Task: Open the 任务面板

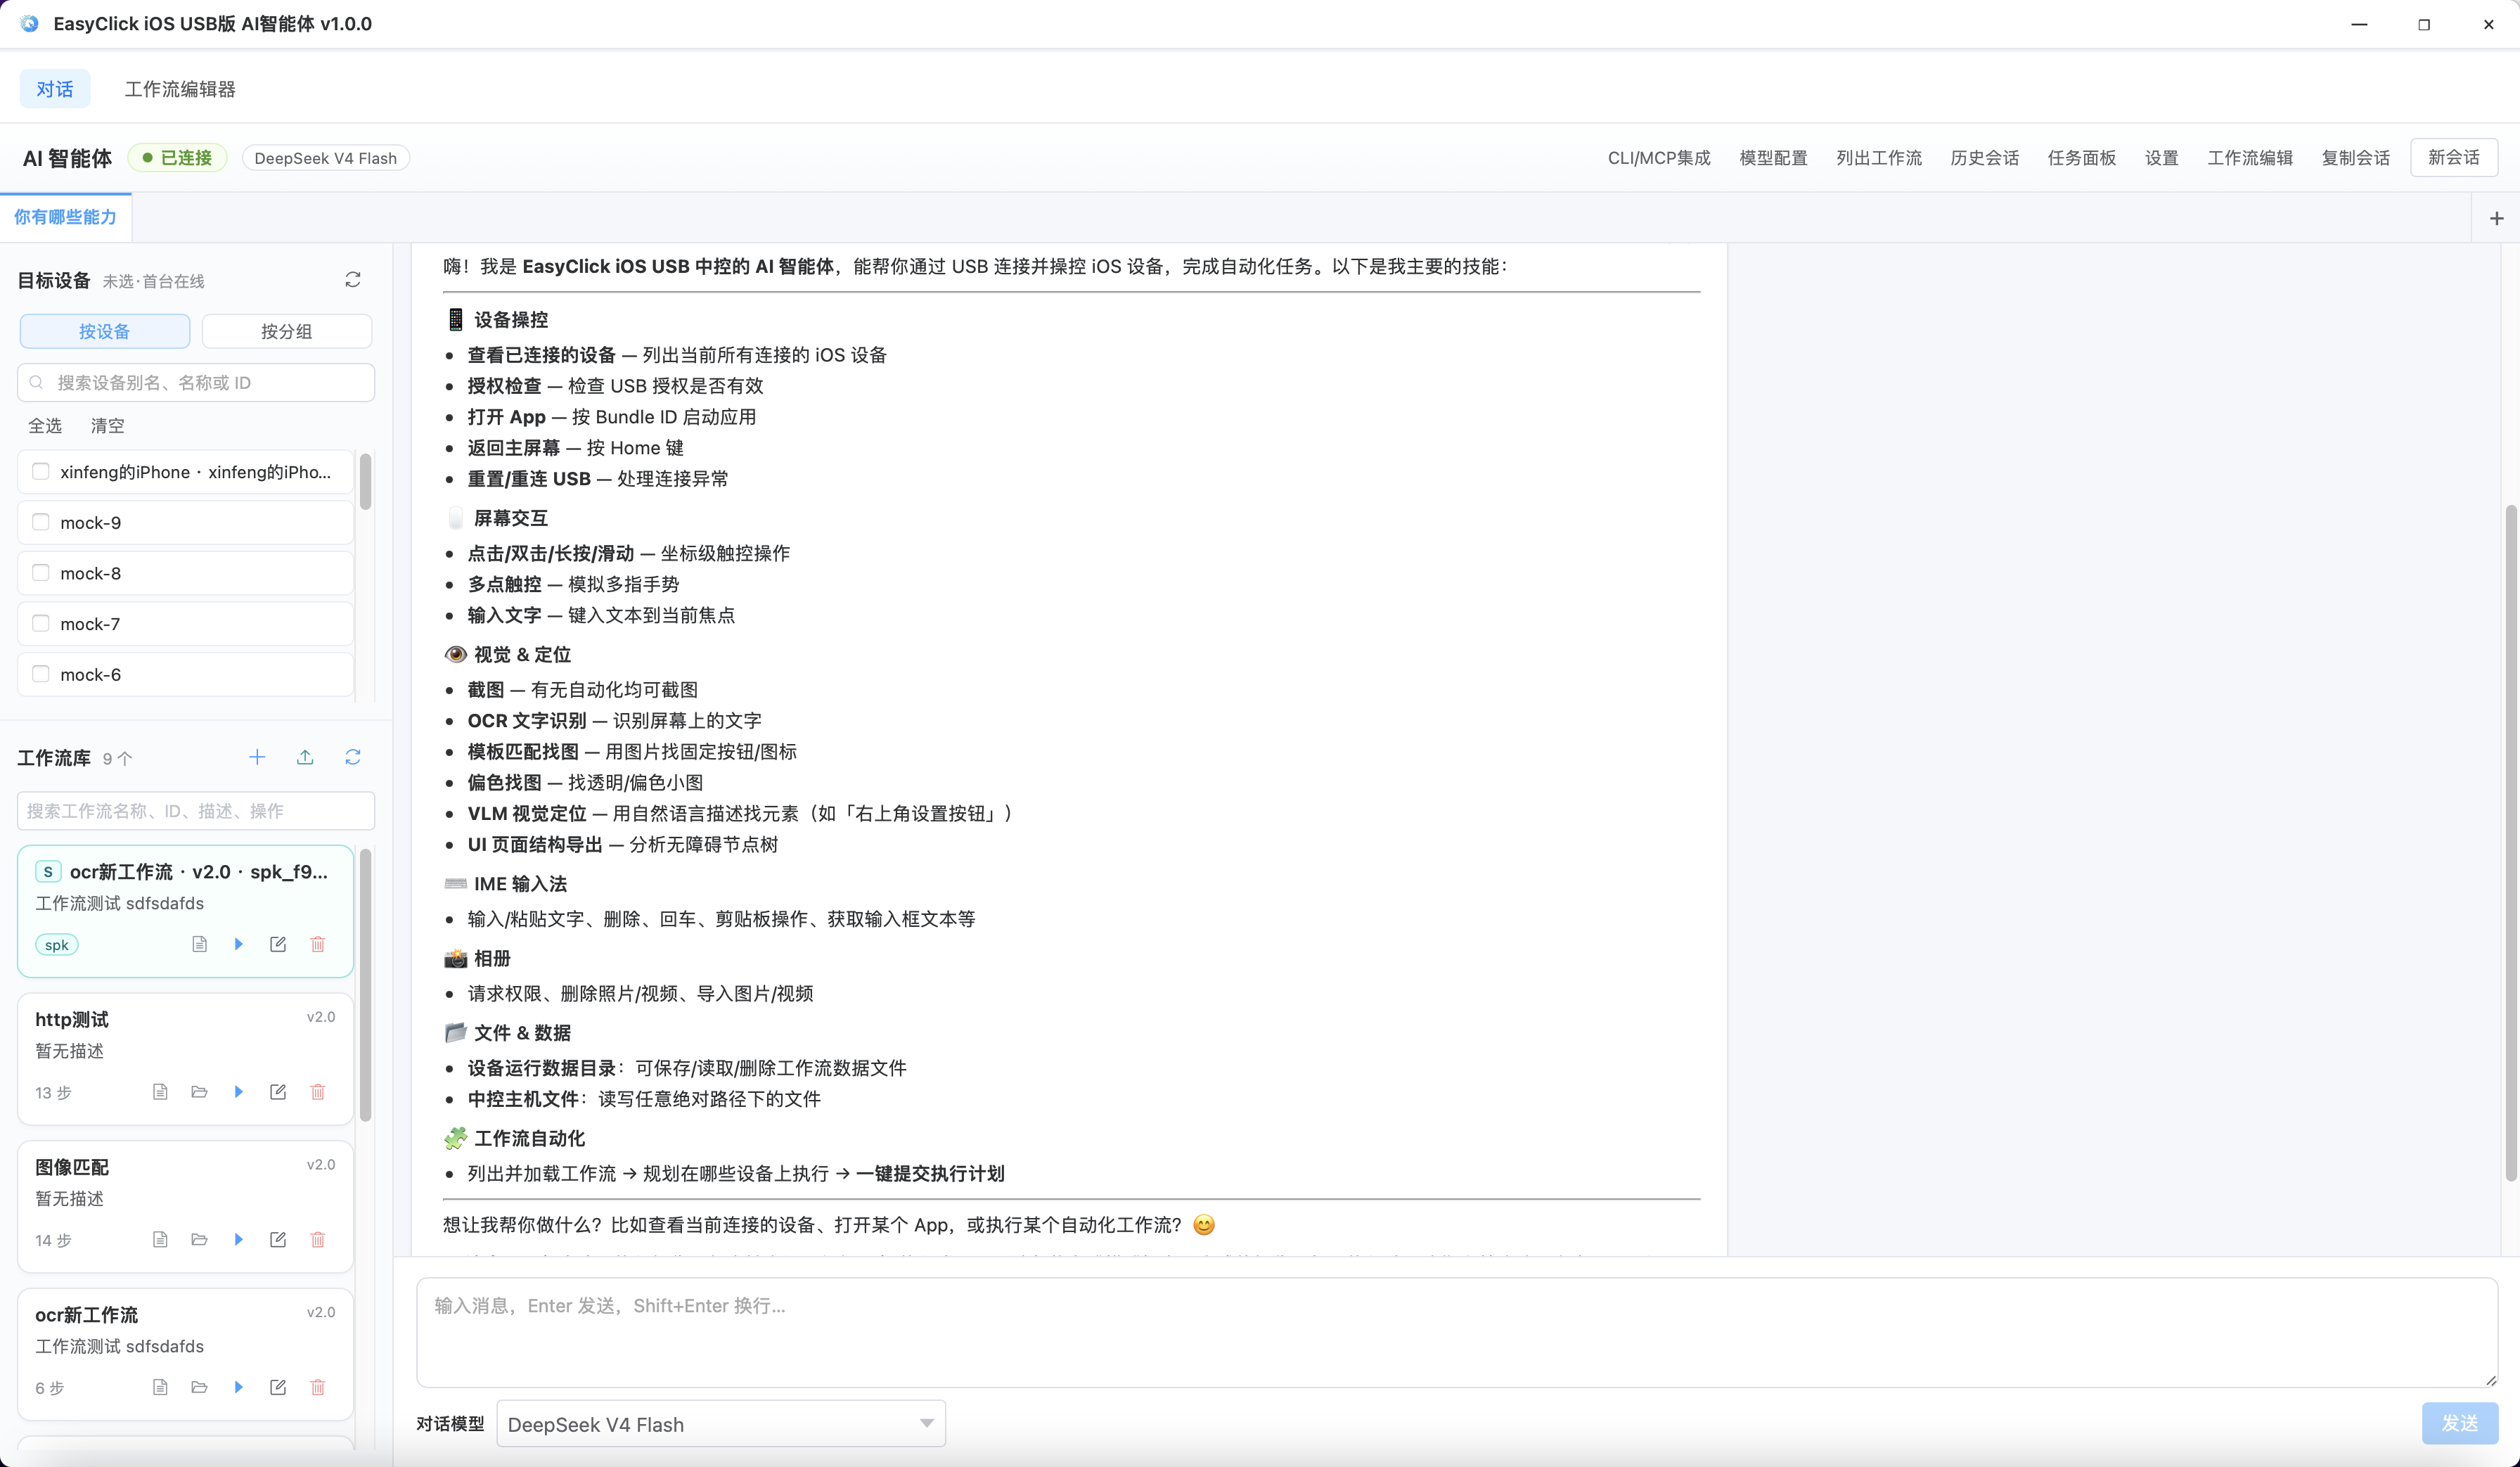Action: coord(2081,158)
